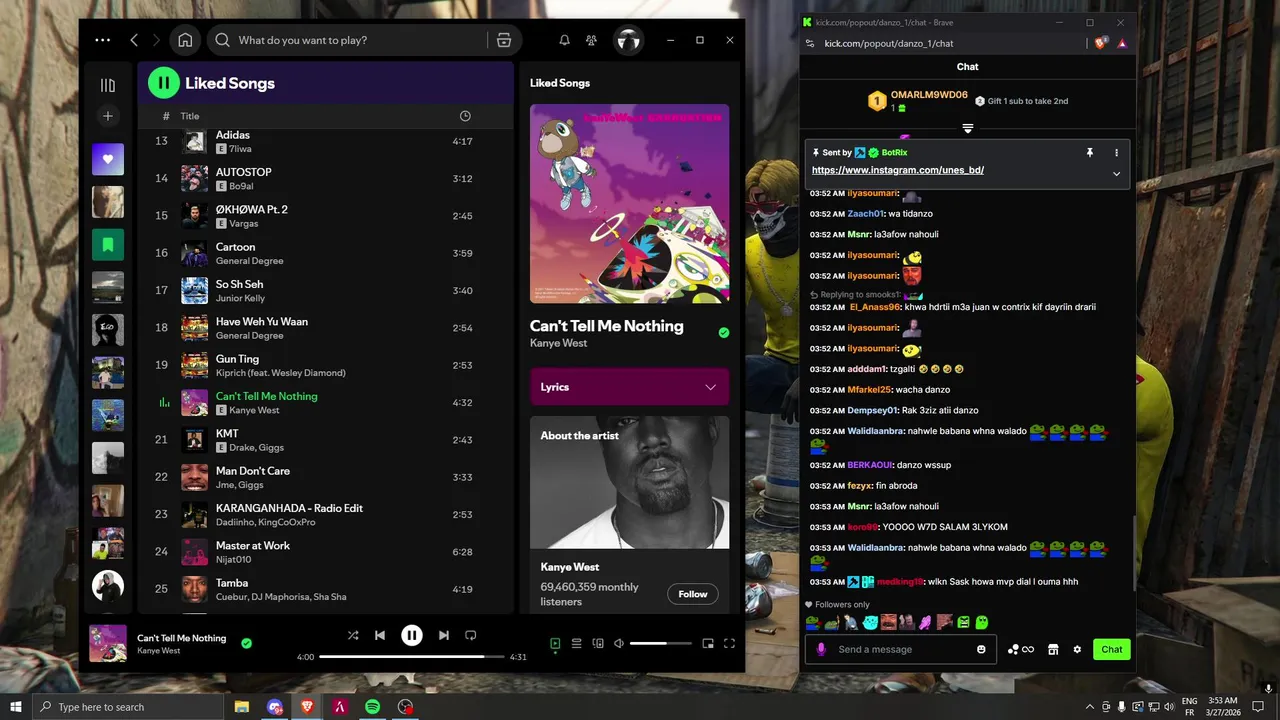1280x720 pixels.
Task: Open the emoji picker in chat
Action: (981, 649)
